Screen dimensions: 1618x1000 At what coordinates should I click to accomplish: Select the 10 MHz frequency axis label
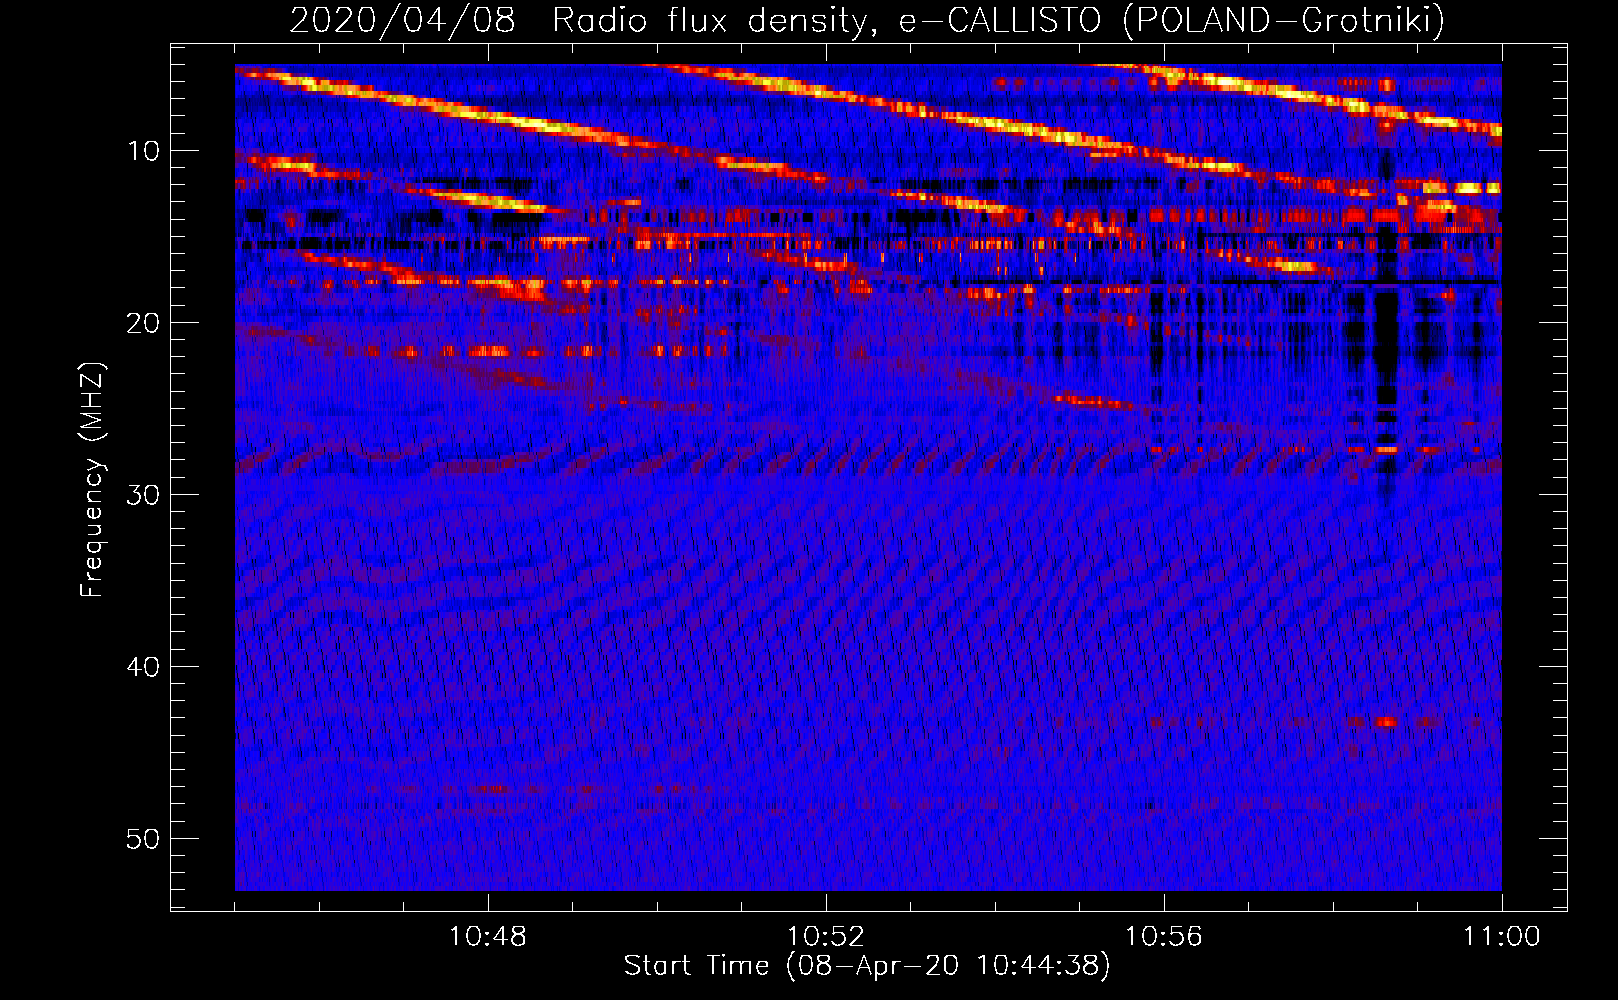click(x=144, y=151)
